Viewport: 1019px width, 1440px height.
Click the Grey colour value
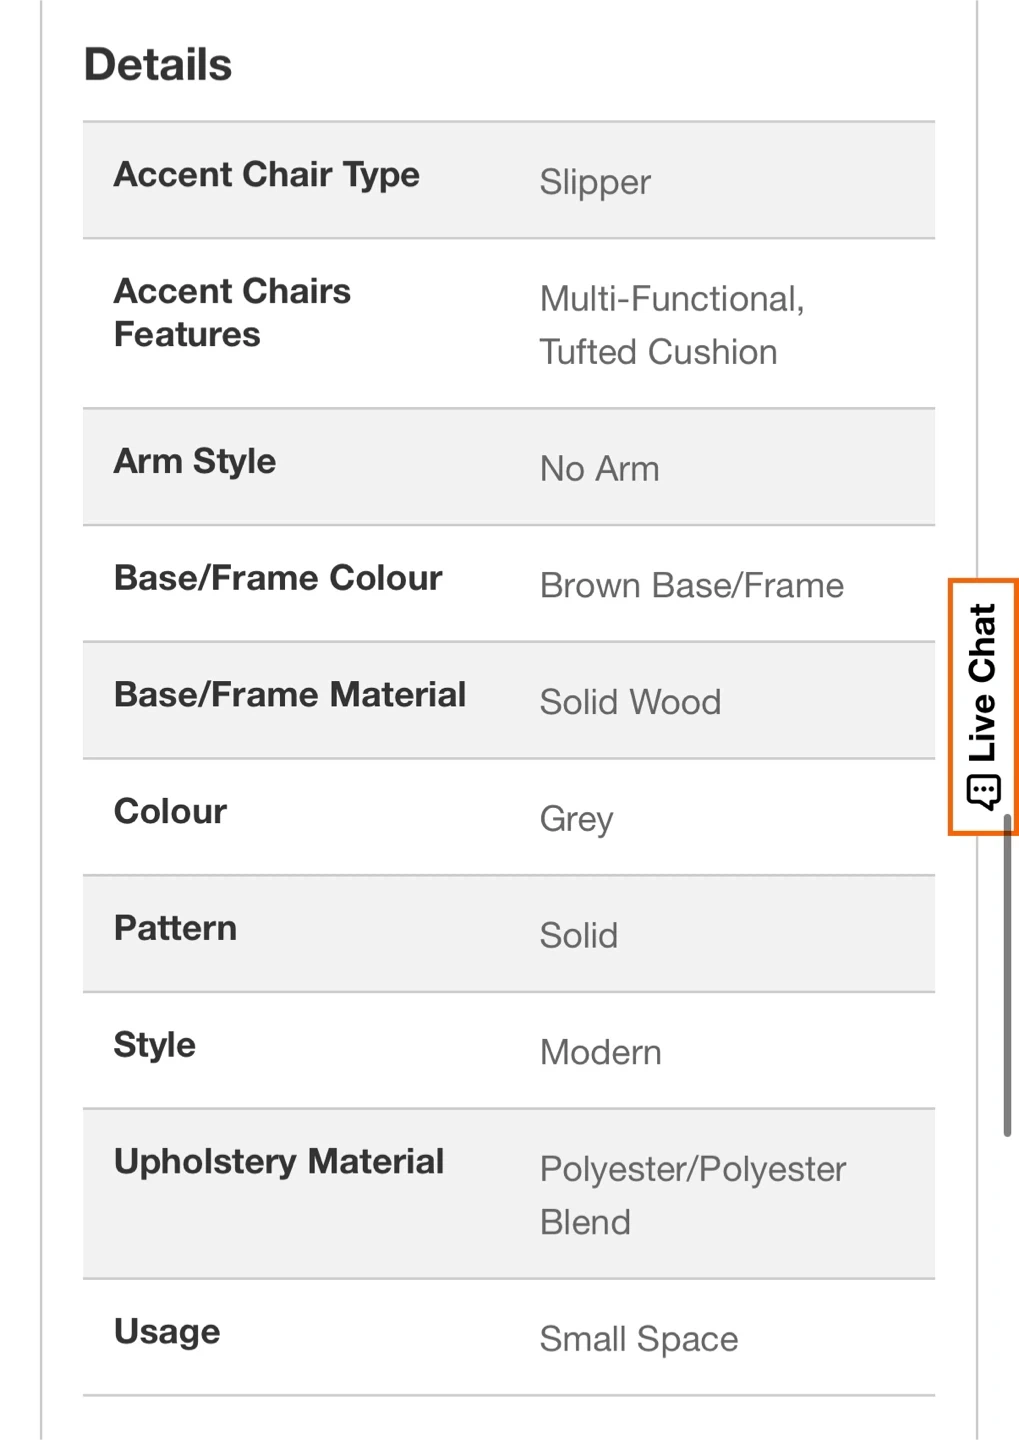click(x=577, y=819)
